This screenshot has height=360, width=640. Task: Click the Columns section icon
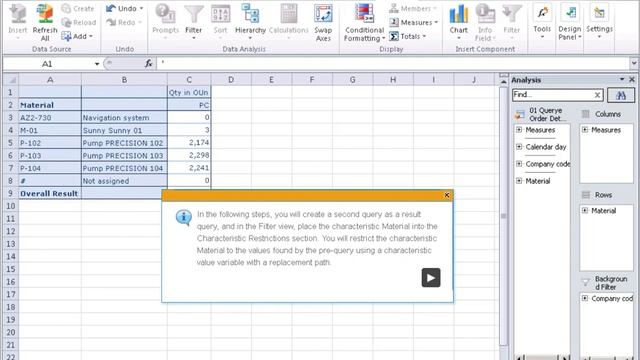586,114
